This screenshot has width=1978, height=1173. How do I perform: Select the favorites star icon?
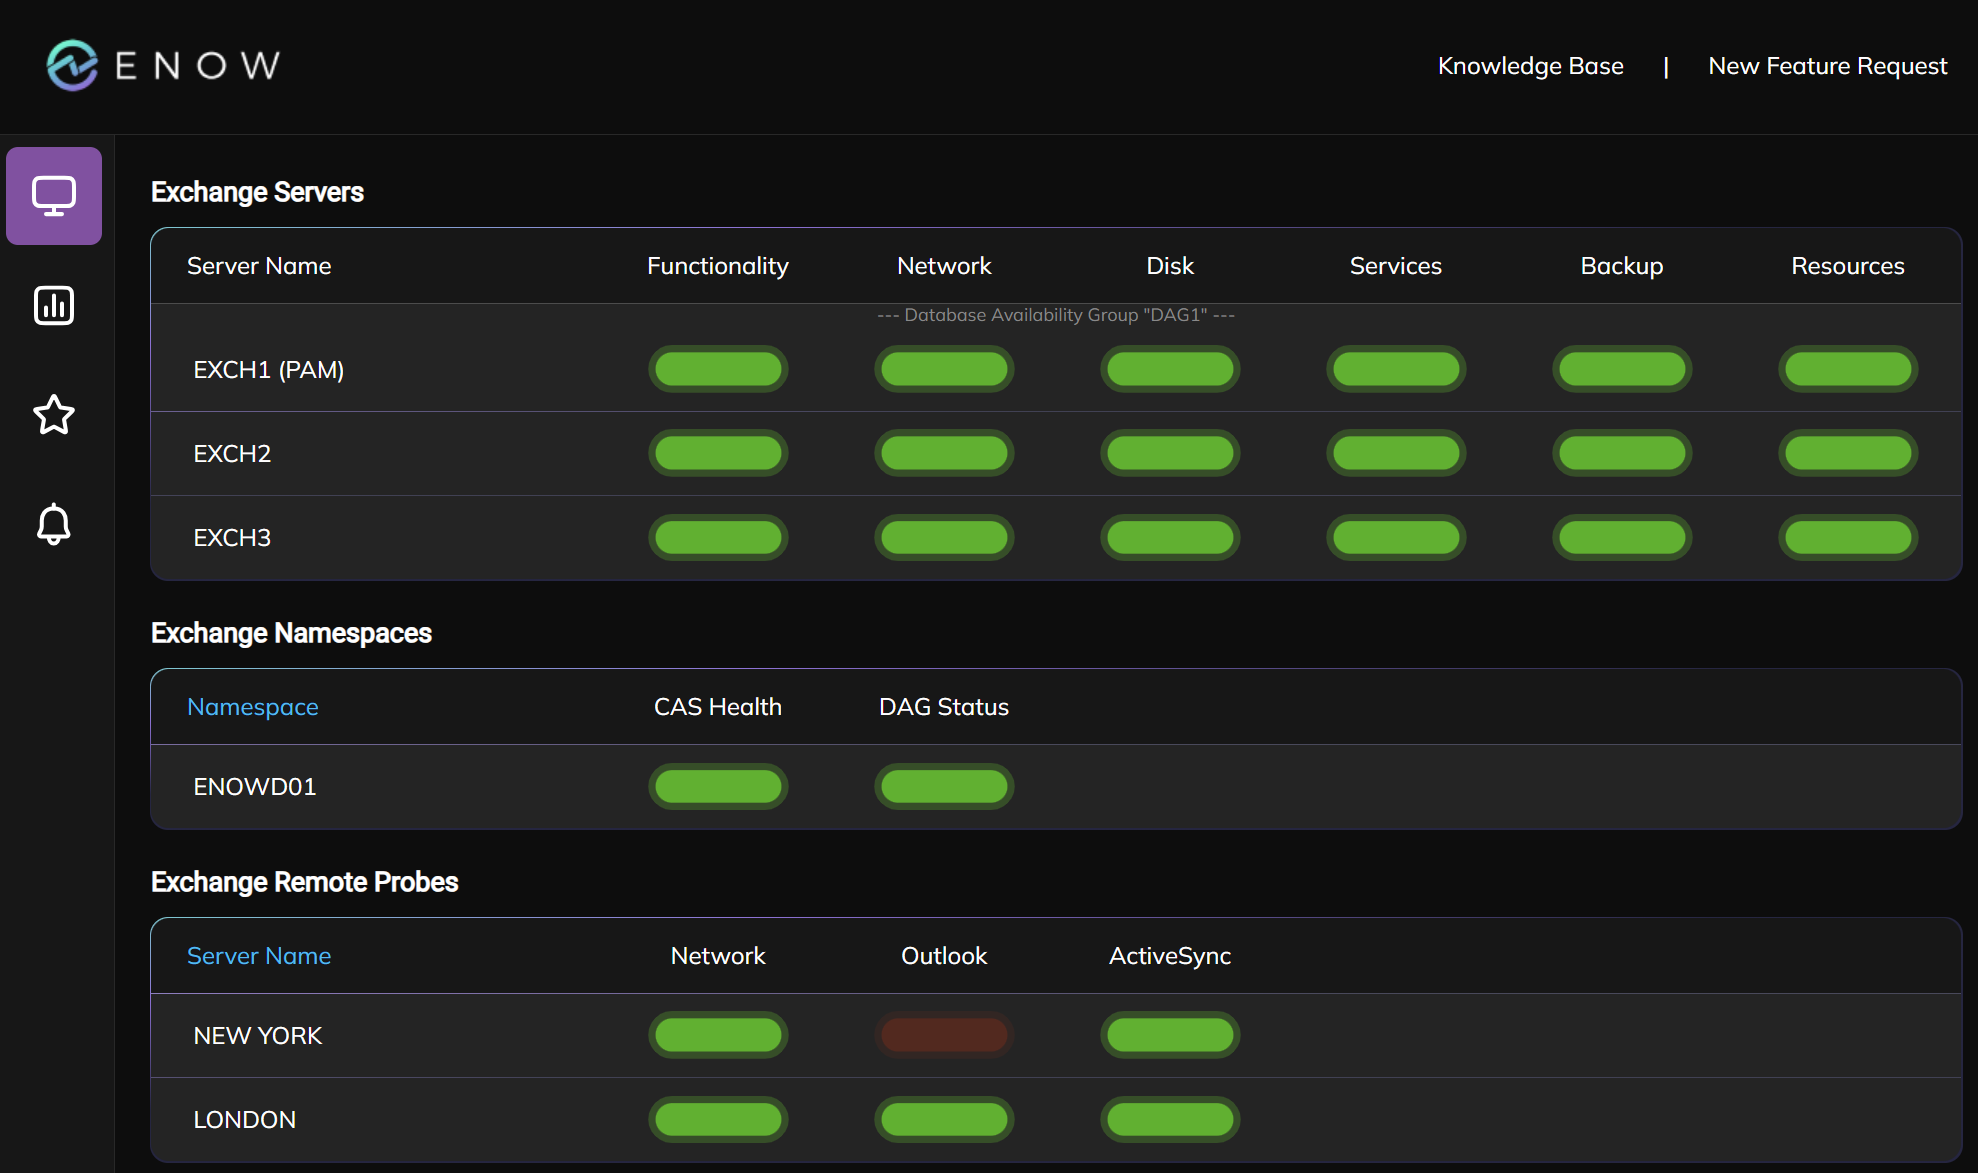[54, 415]
